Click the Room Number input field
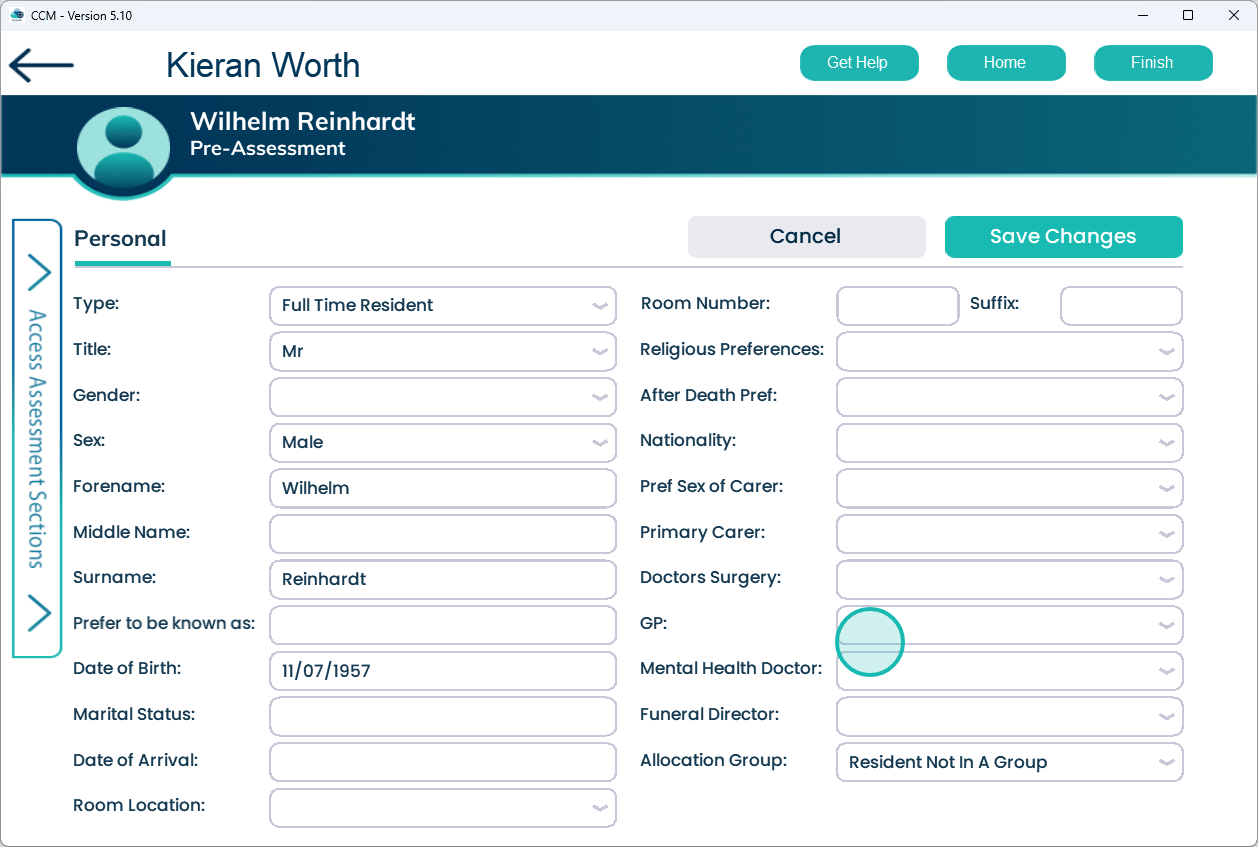1258x847 pixels. [897, 306]
